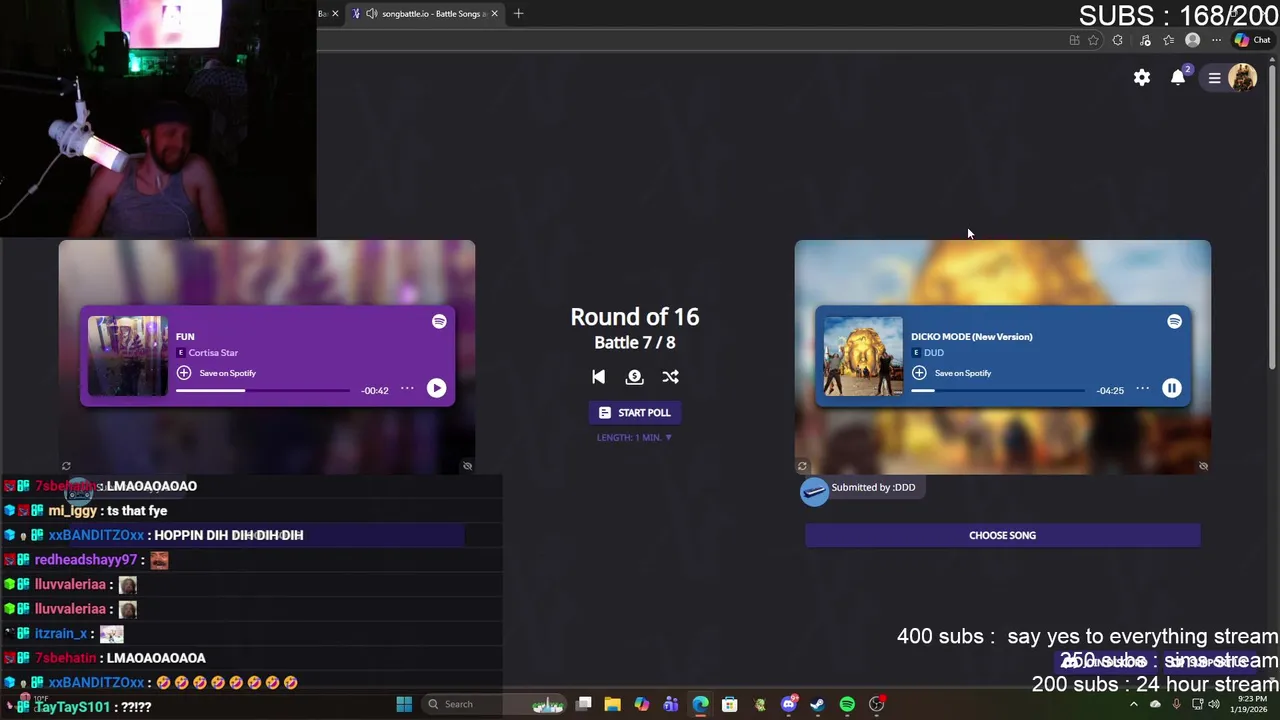Click chat username redheadshayy97
The height and width of the screenshot is (720, 1280).
[x=86, y=560]
